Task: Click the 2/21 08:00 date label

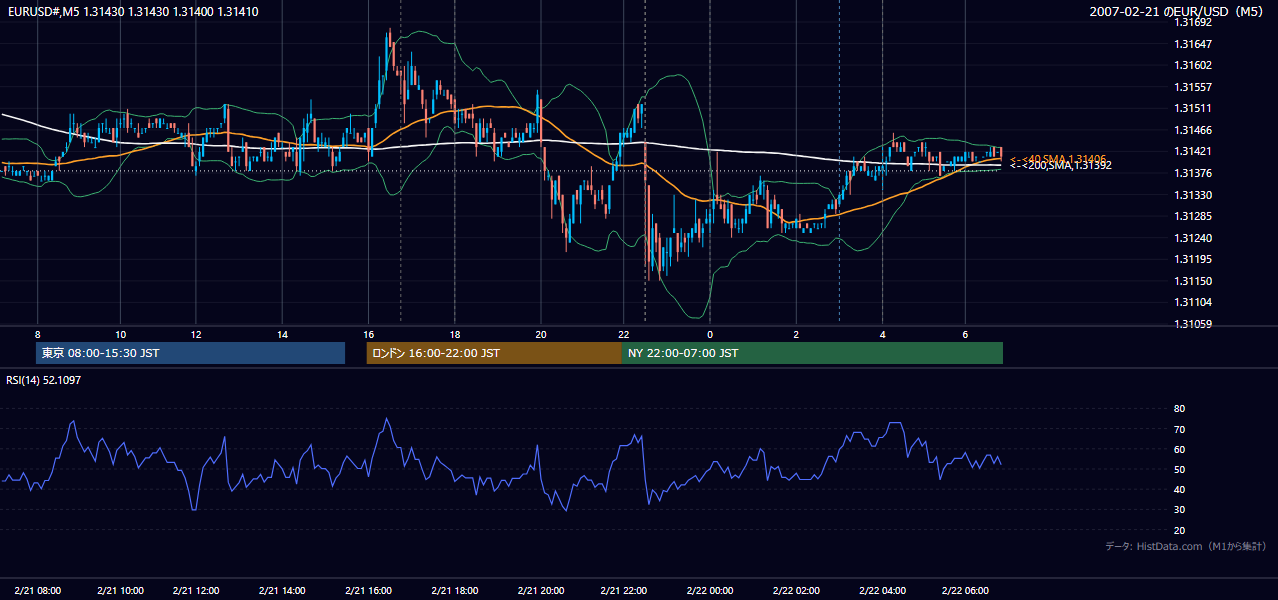Action: tap(38, 590)
